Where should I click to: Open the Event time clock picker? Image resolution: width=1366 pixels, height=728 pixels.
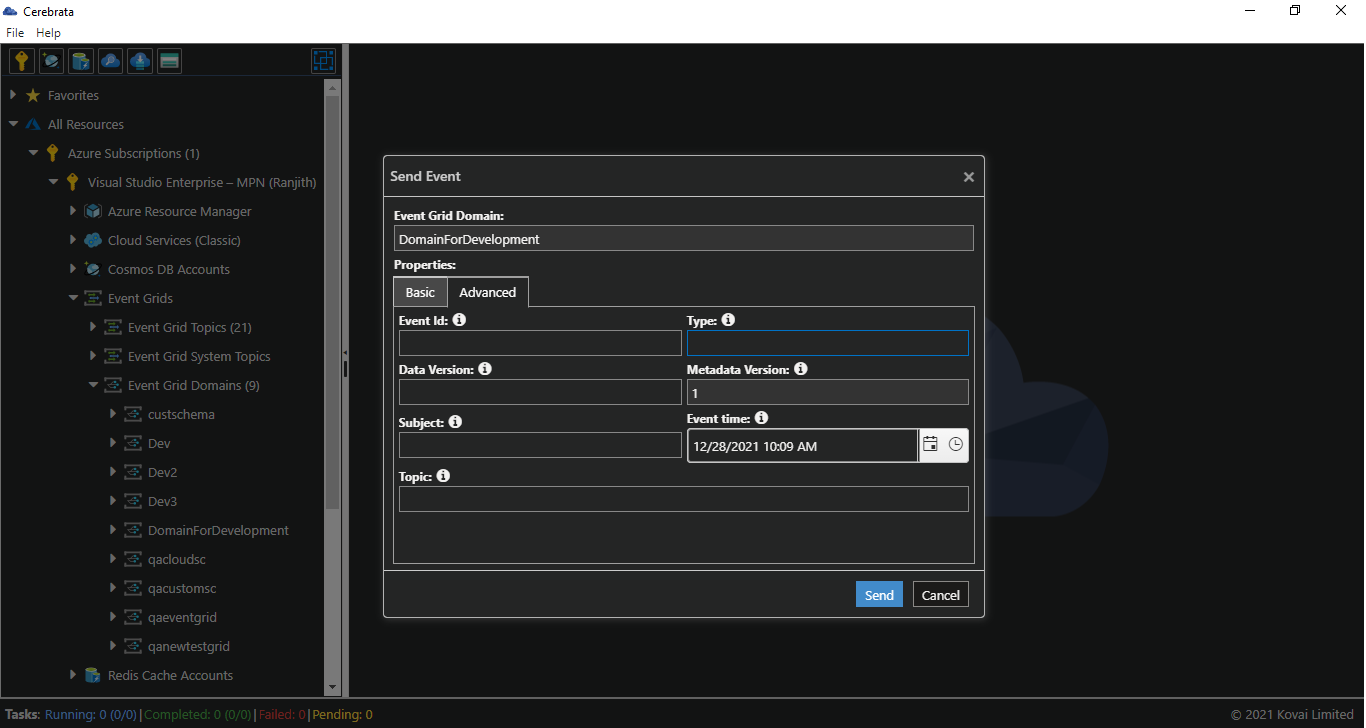click(x=956, y=445)
